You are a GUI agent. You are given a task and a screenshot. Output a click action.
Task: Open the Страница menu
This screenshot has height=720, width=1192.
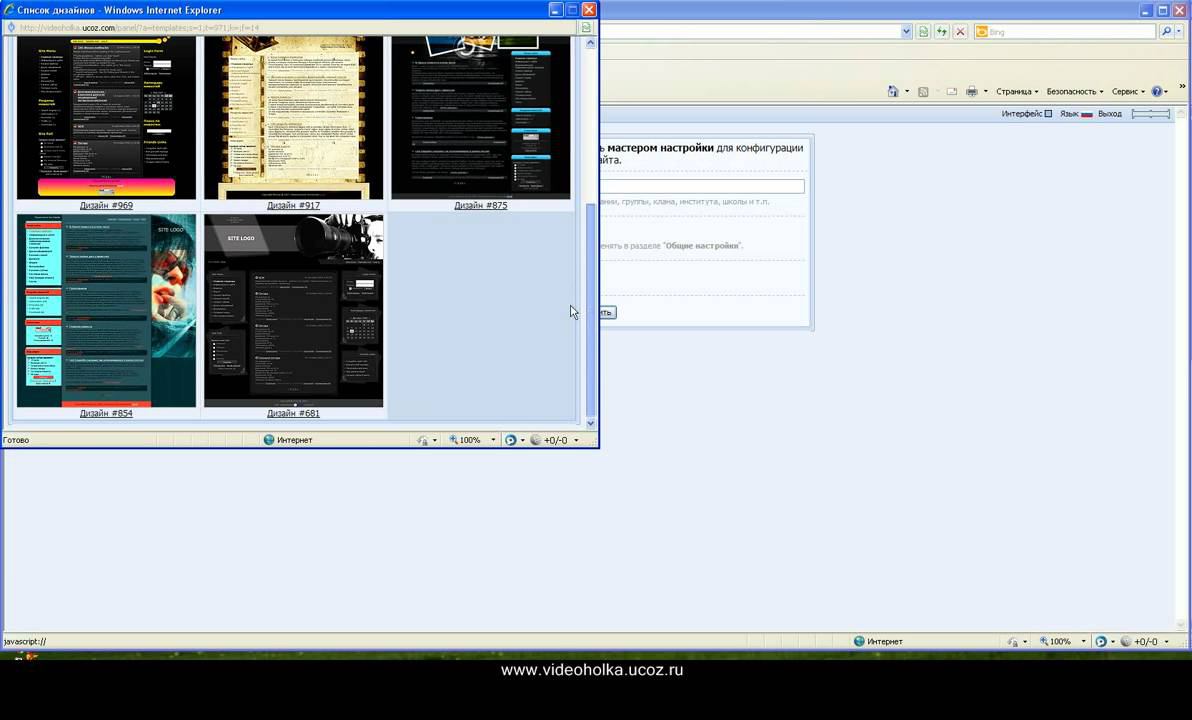pyautogui.click(x=1017, y=91)
